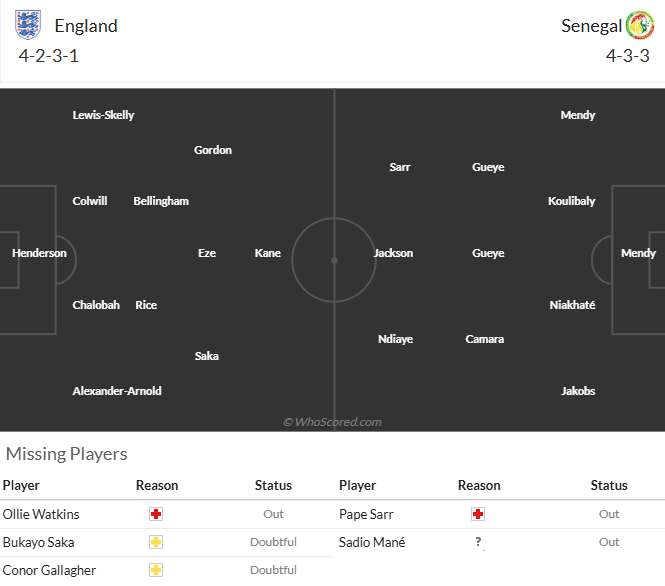
Task: Click the WhoScored.com watermark on pitch
Action: click(x=332, y=422)
